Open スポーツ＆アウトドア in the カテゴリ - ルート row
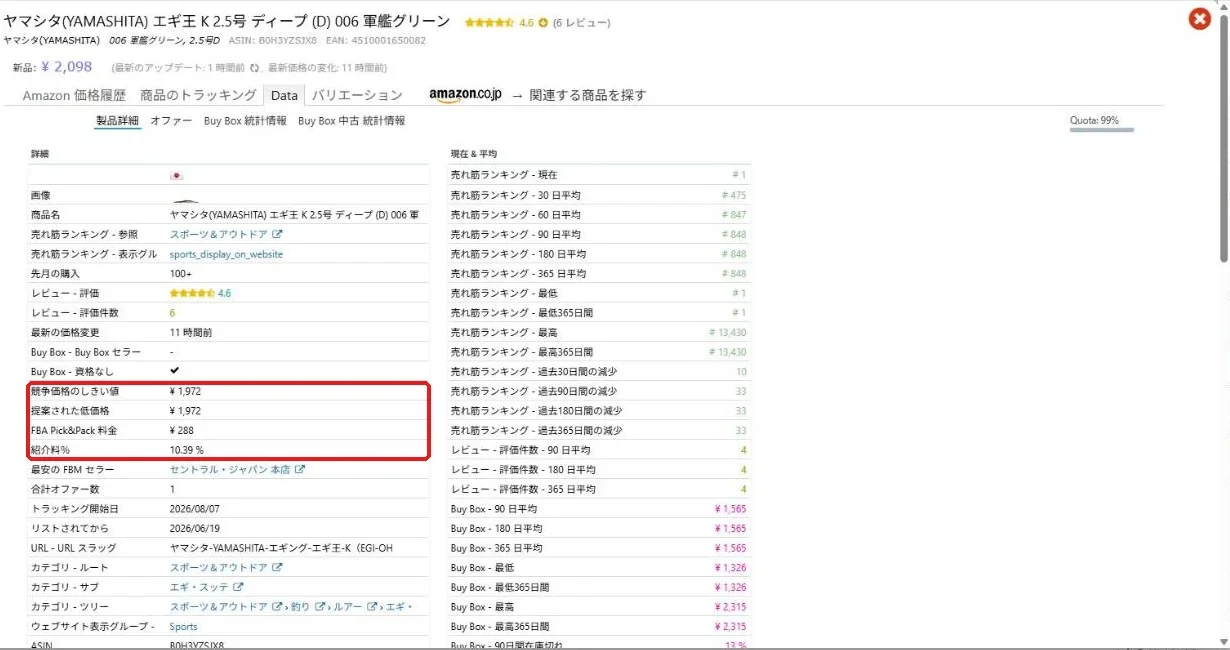This screenshot has width=1230, height=650. (x=219, y=567)
